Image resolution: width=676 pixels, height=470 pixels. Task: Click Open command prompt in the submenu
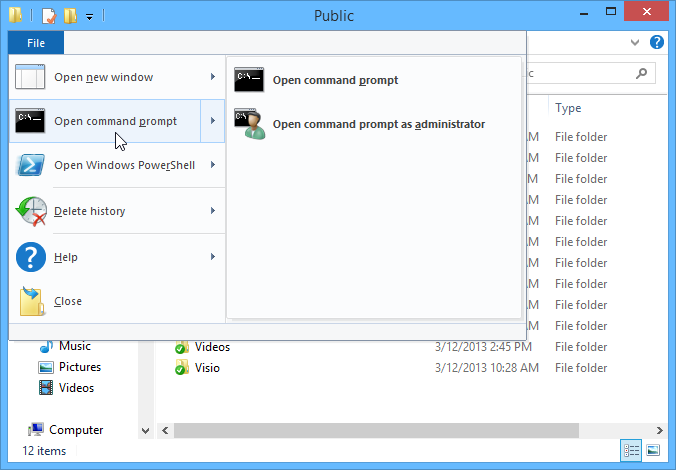click(335, 80)
